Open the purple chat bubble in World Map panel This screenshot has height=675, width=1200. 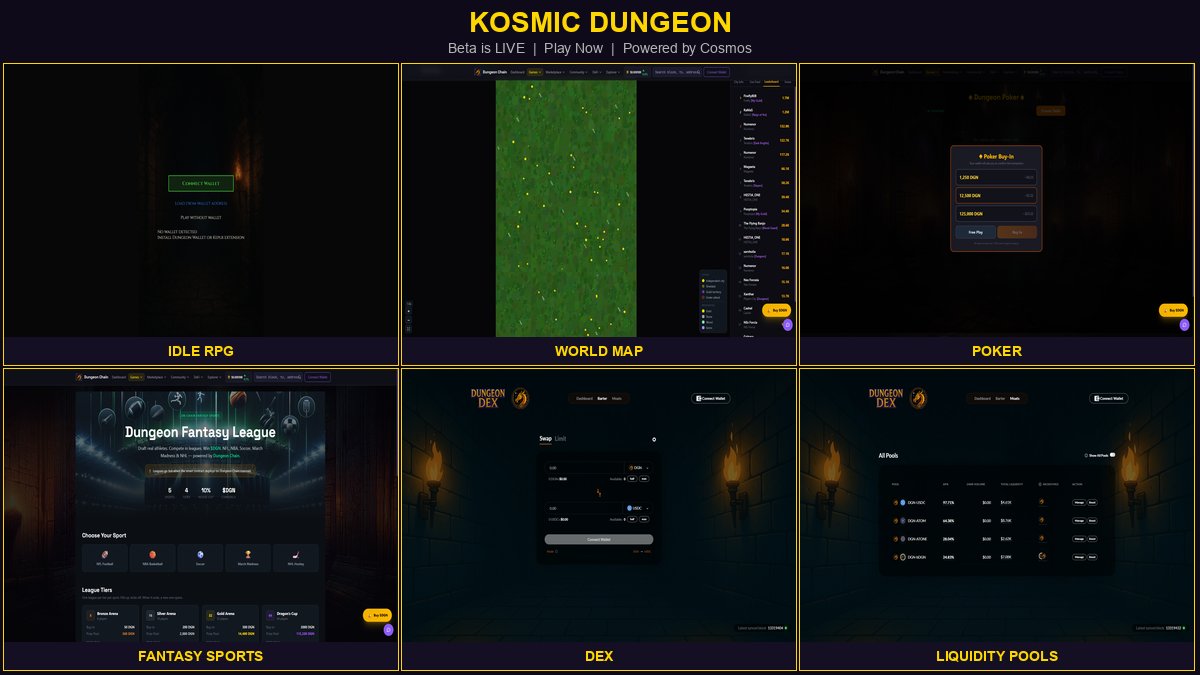click(788, 325)
